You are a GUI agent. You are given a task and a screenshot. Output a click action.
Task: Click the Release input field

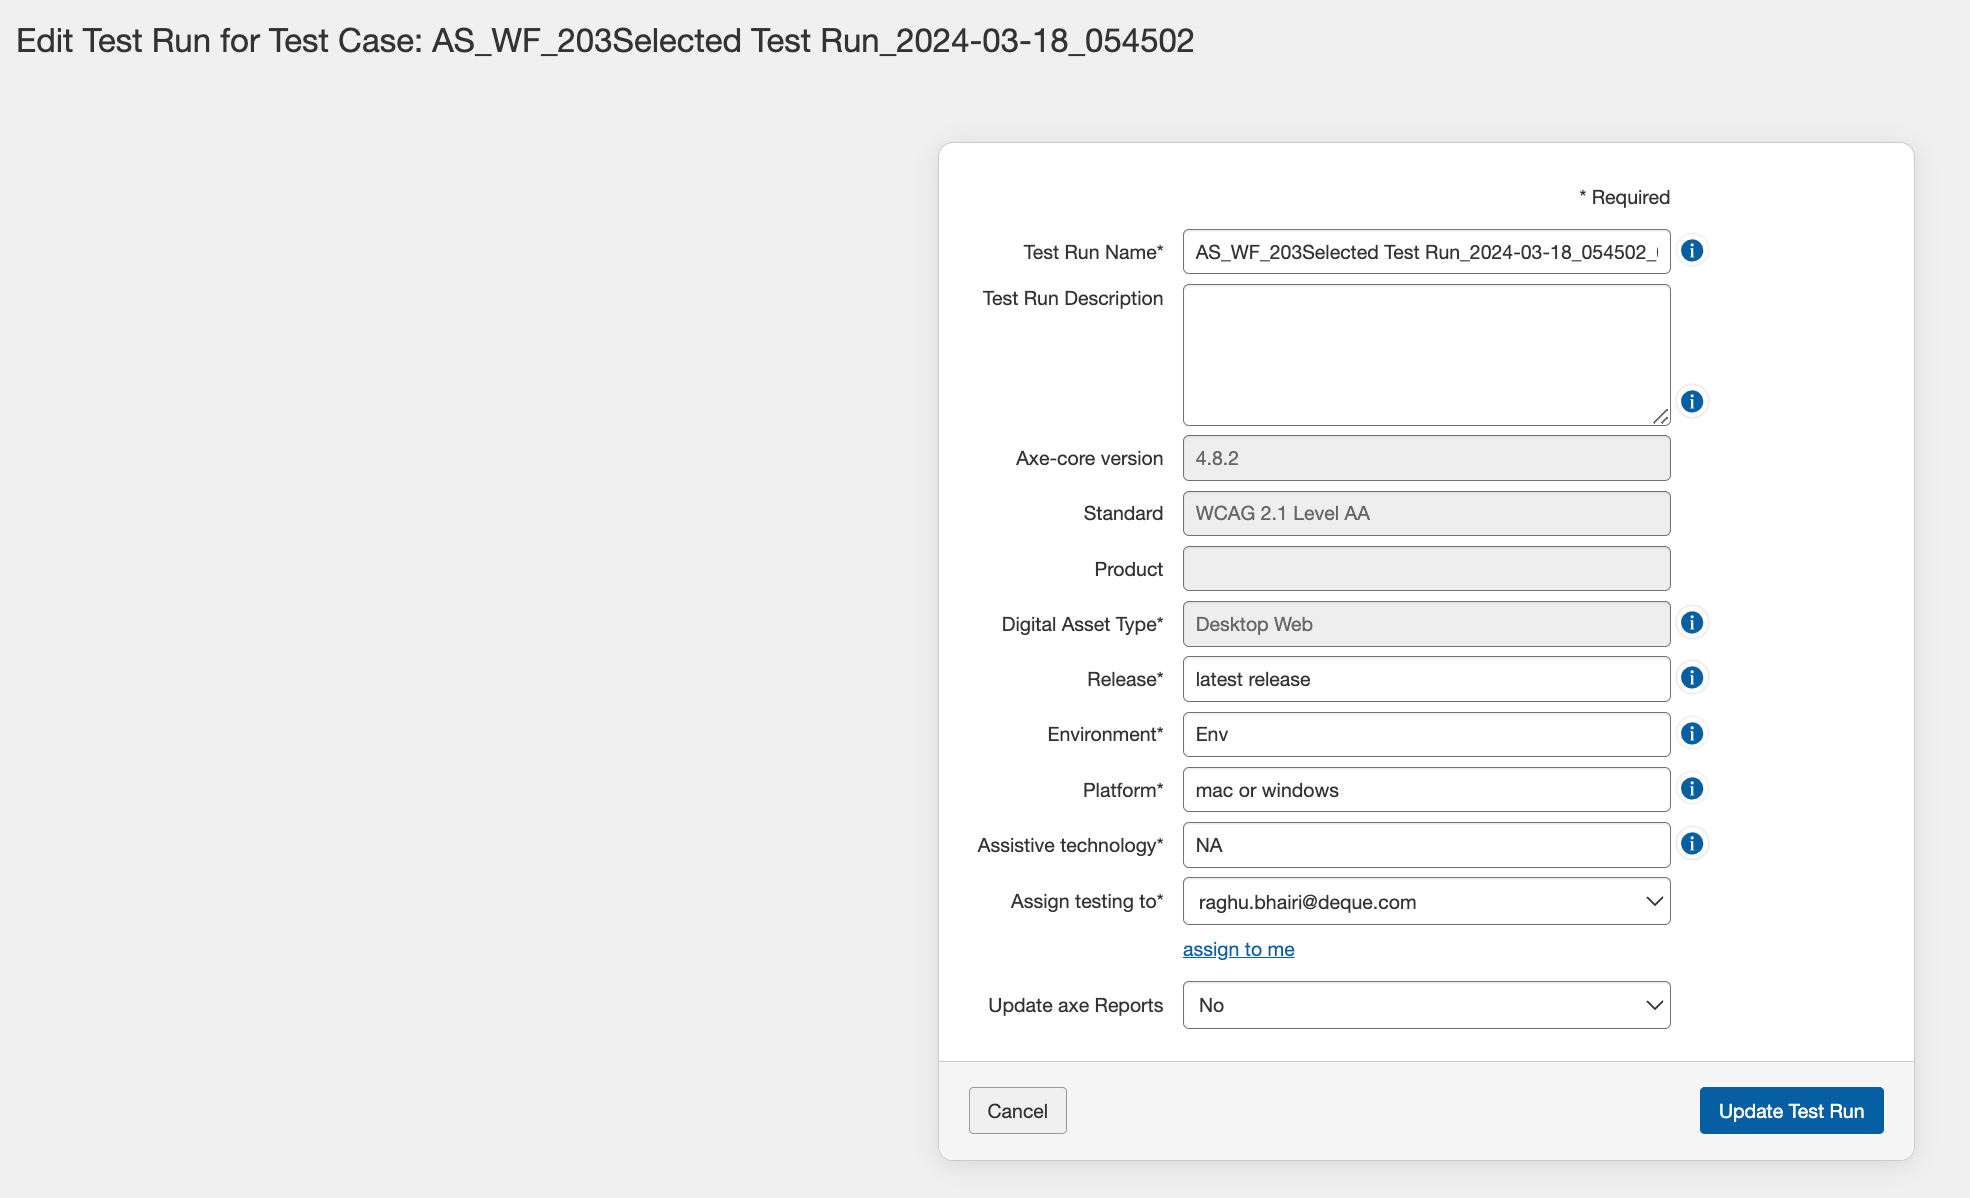pyautogui.click(x=1426, y=679)
